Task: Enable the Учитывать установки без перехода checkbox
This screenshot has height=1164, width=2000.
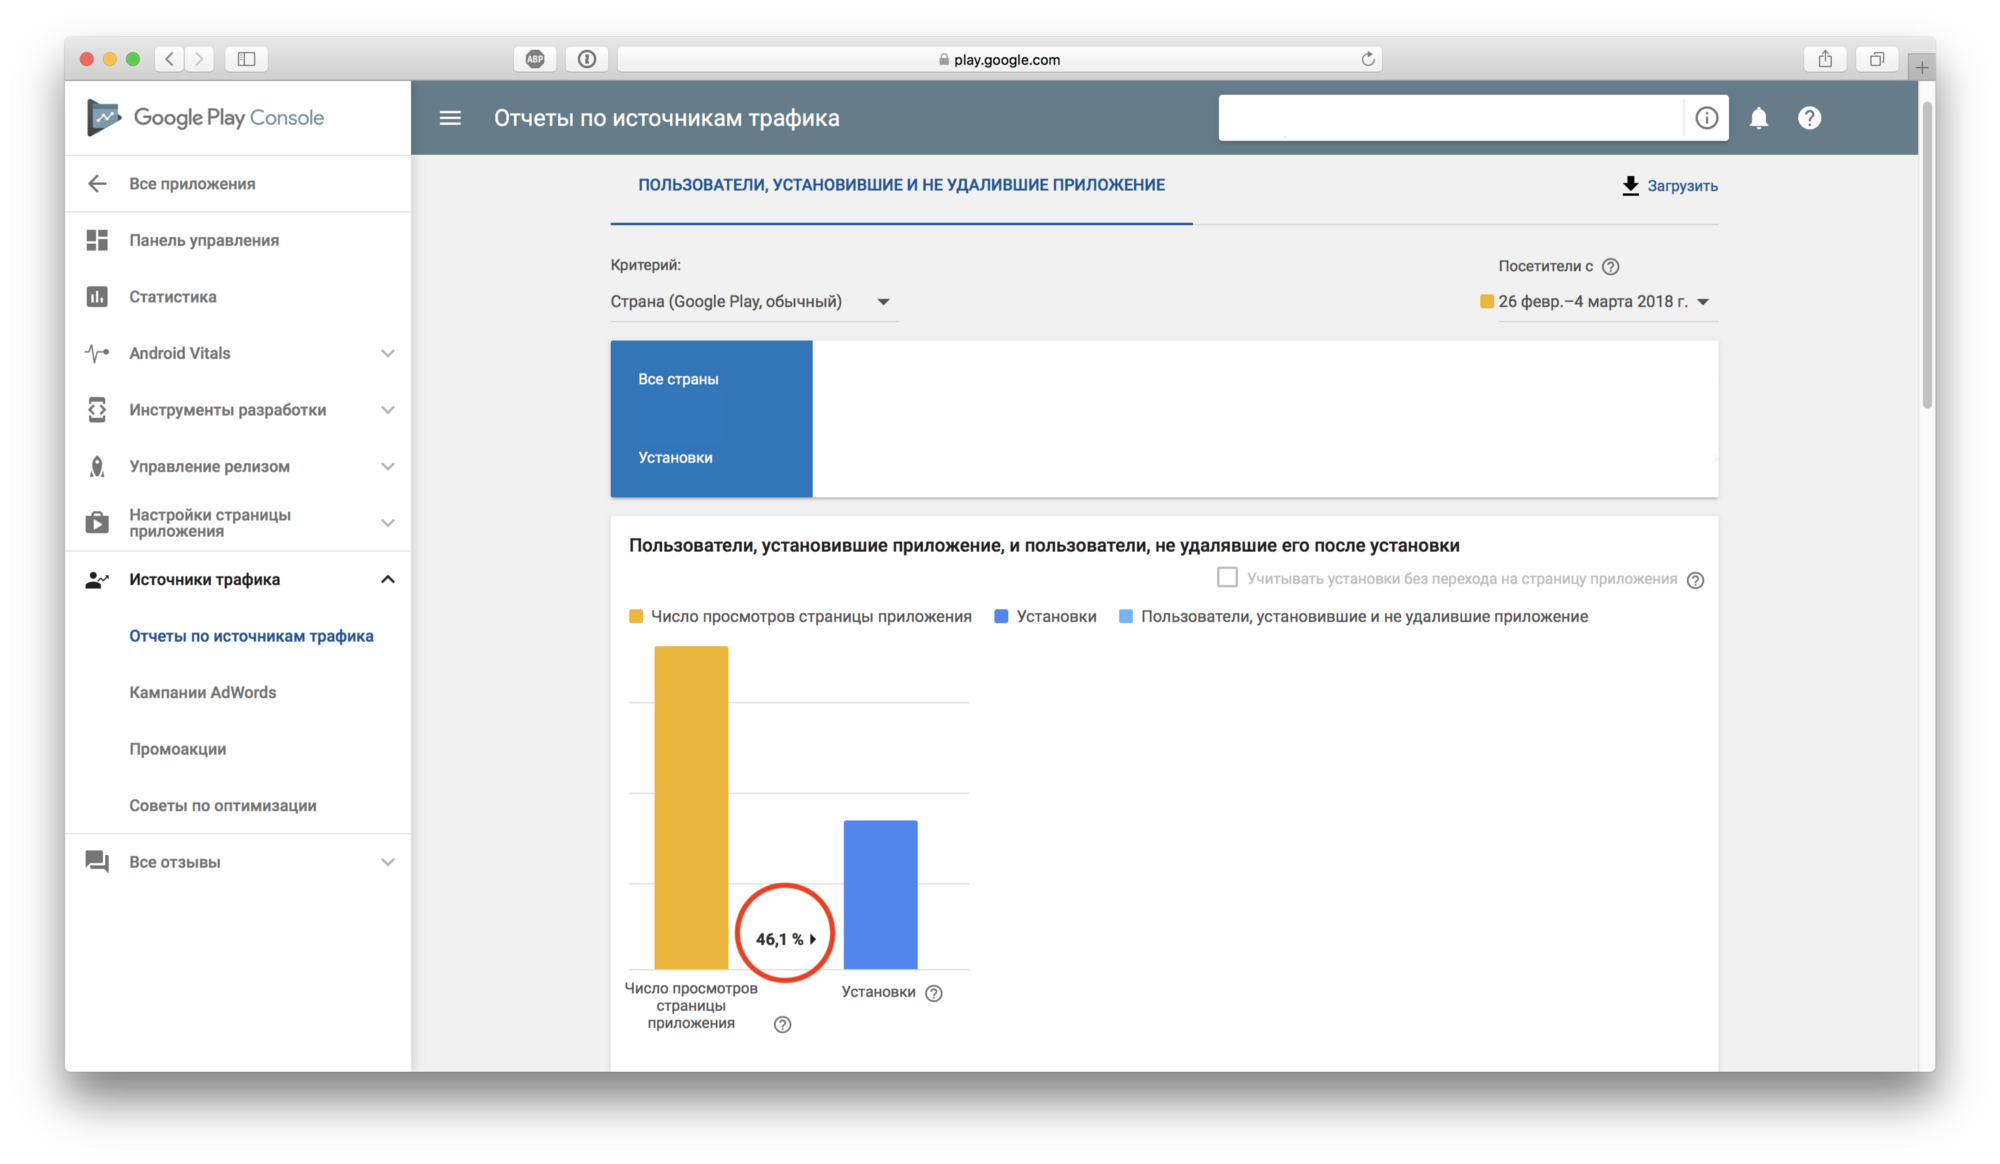Action: (x=1227, y=578)
